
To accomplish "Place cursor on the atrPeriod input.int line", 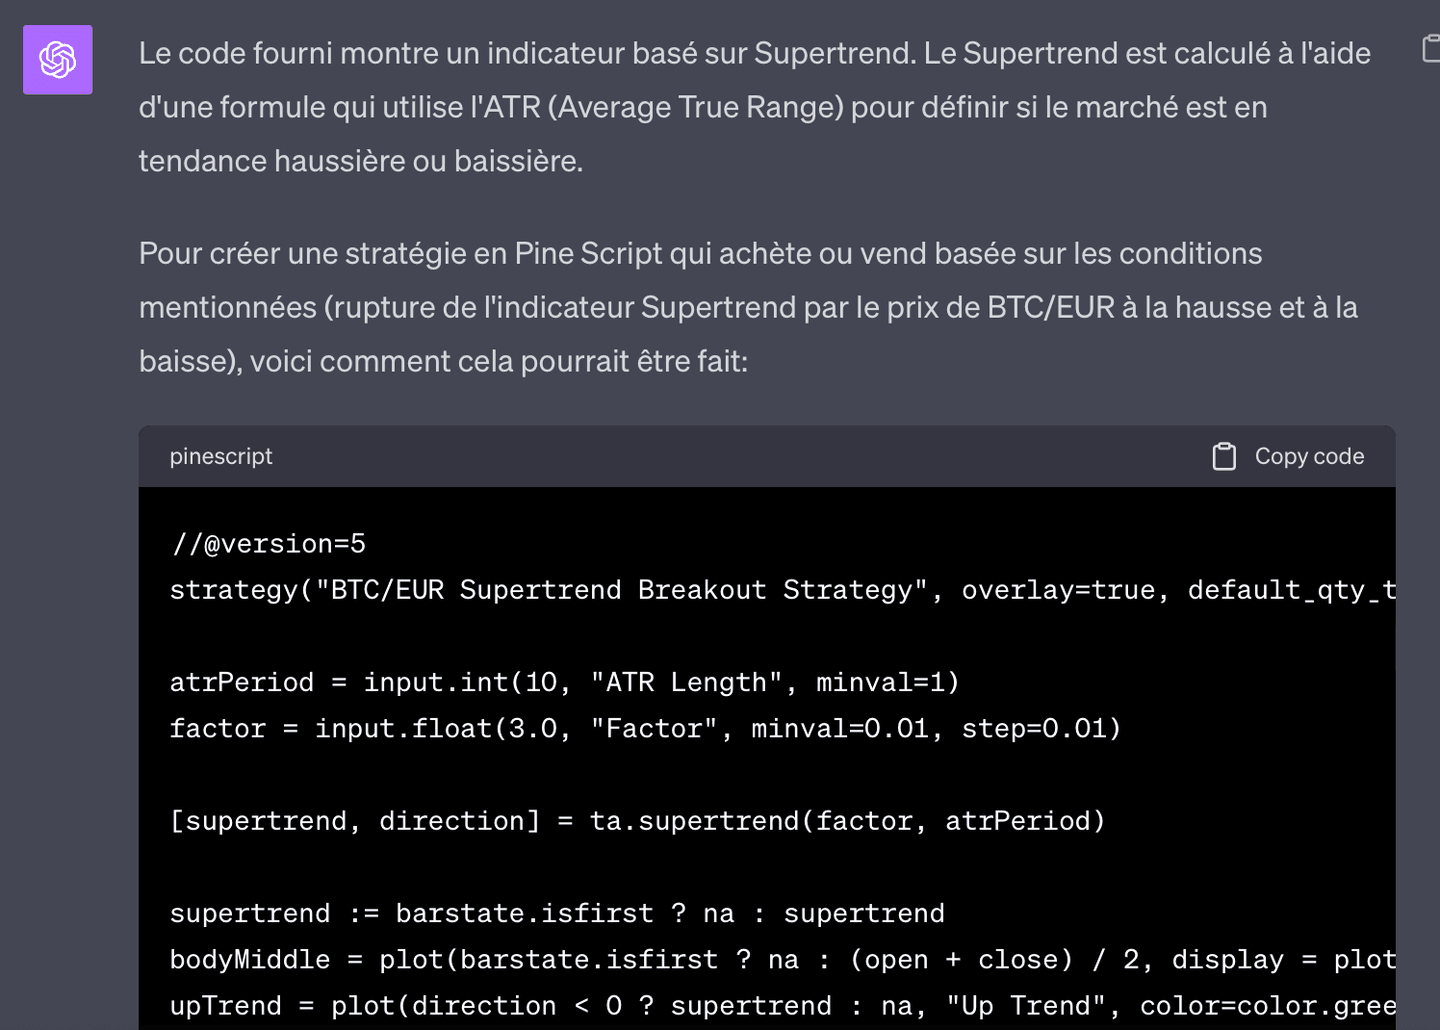I will [564, 682].
